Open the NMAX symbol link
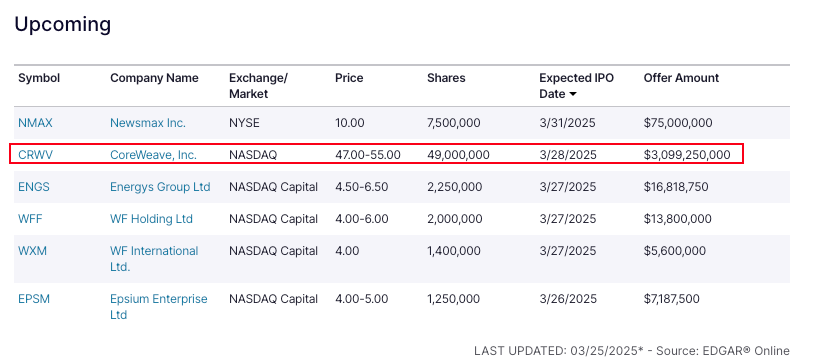Viewport: 815px width, 362px height. click(x=35, y=123)
